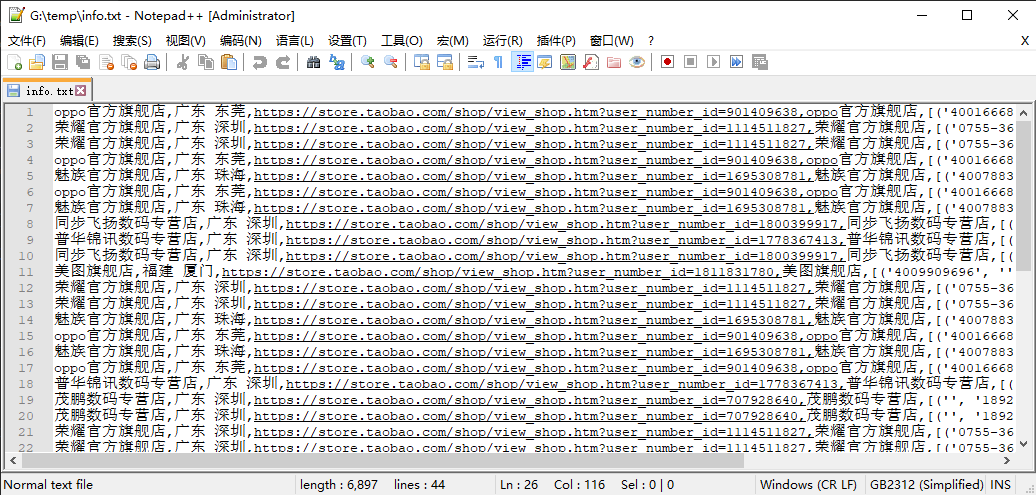Open the 搜索(S) menu
This screenshot has height=495, width=1036.
pos(132,40)
